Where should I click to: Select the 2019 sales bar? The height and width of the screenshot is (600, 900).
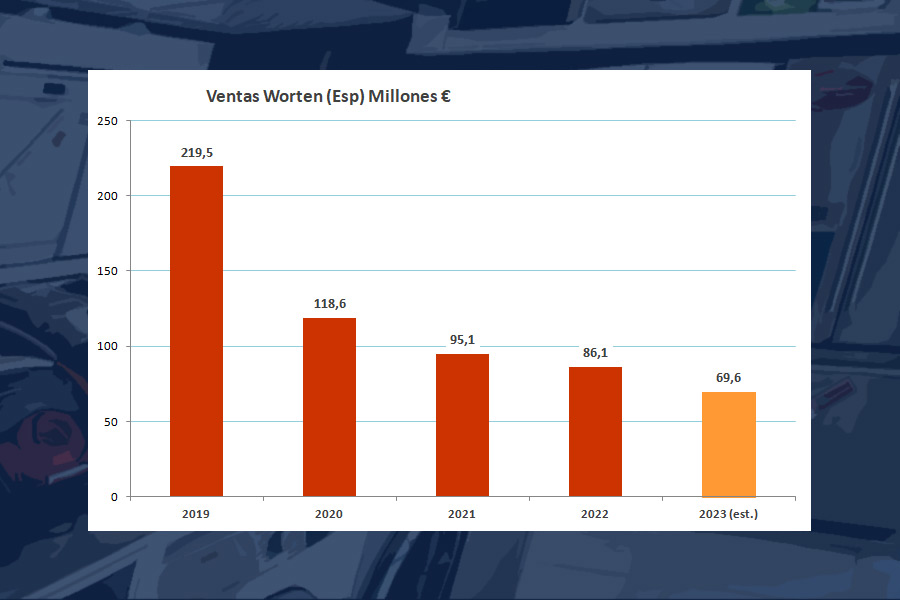(x=196, y=331)
